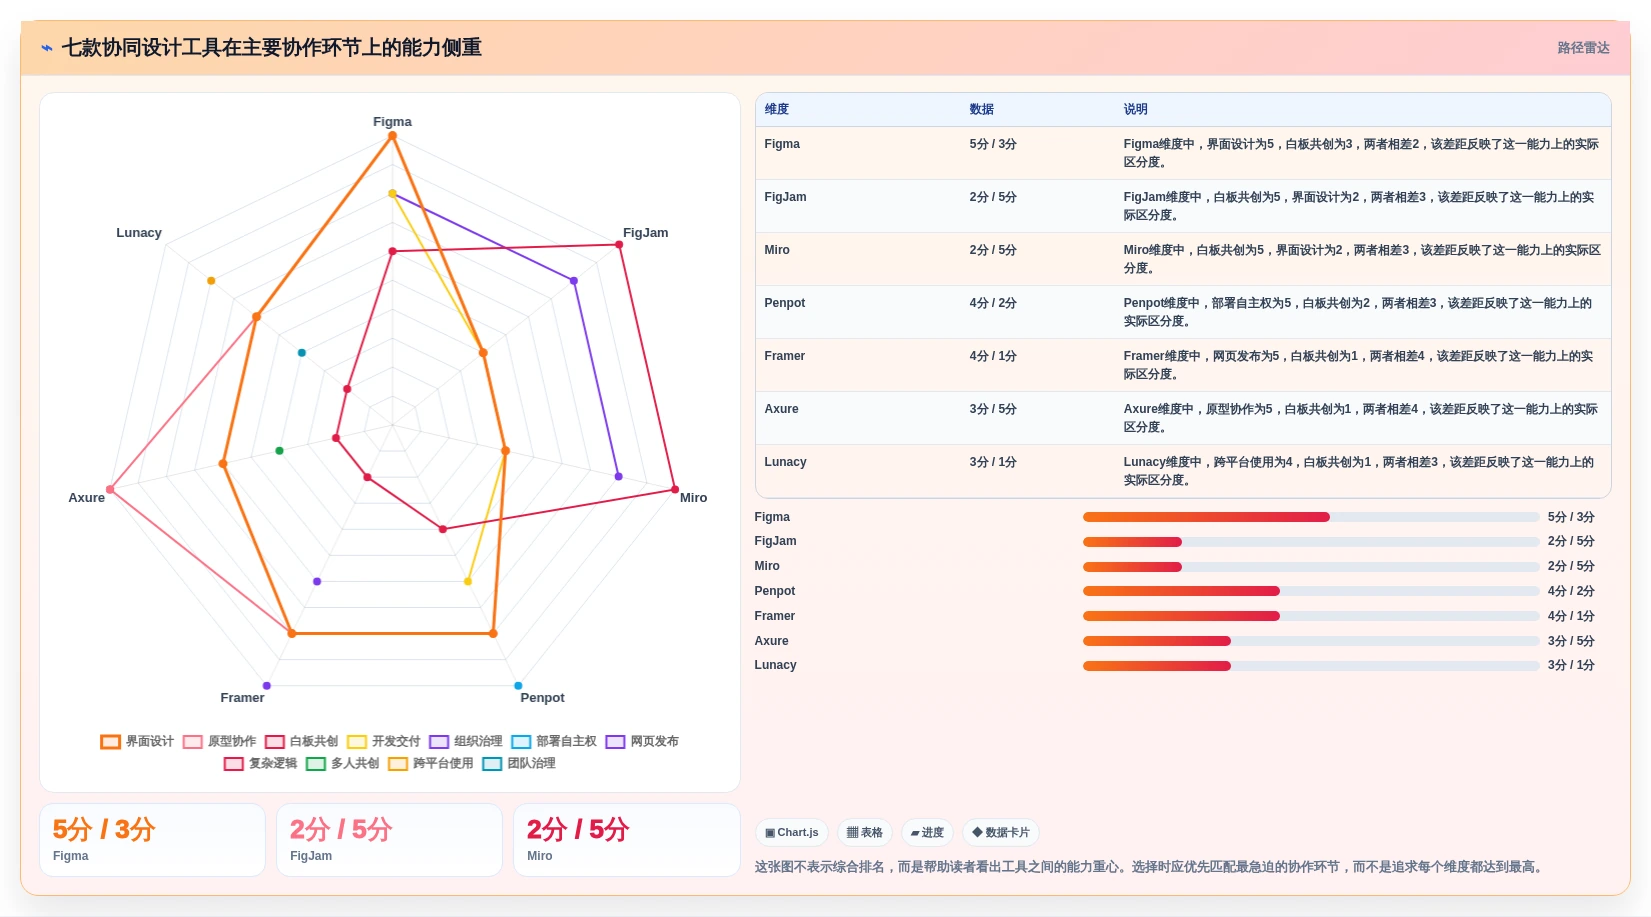This screenshot has width=1651, height=917.
Task: Select the Framer progress bar
Action: click(1311, 616)
